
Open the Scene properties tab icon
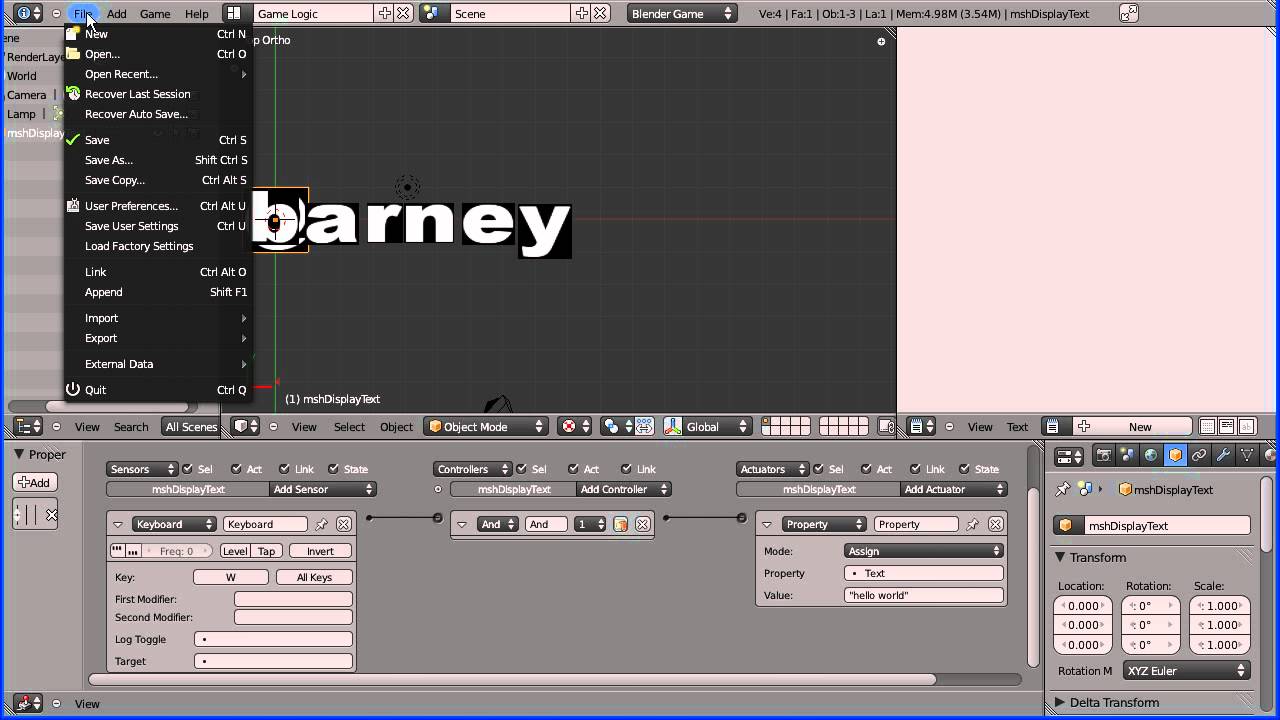point(1127,455)
